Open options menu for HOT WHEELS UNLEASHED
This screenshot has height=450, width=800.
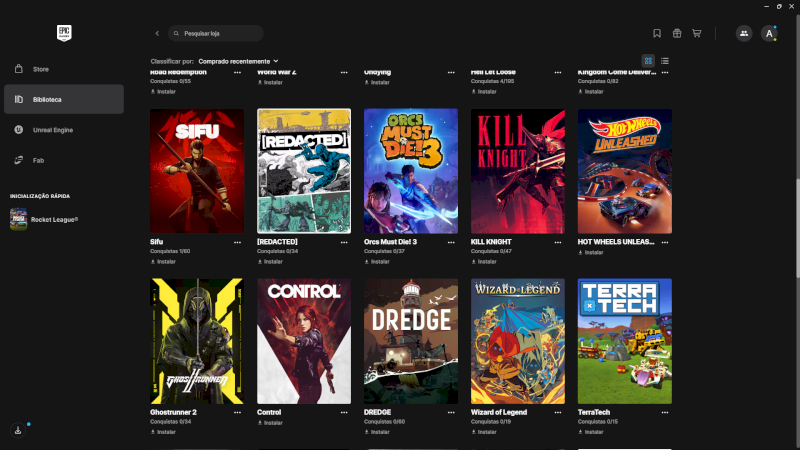pos(665,242)
